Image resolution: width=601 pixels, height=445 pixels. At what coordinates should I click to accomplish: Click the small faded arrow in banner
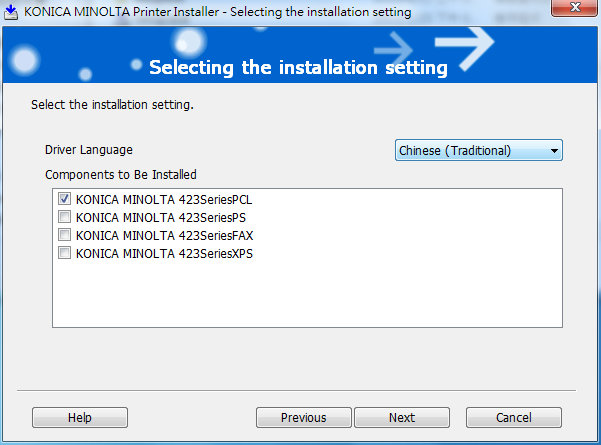[393, 50]
